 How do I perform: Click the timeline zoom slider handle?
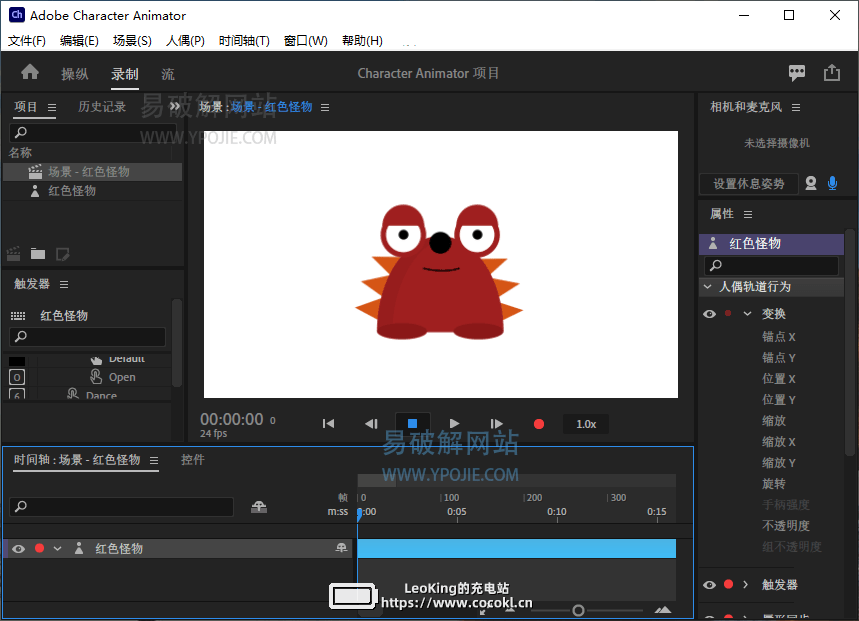tap(578, 610)
